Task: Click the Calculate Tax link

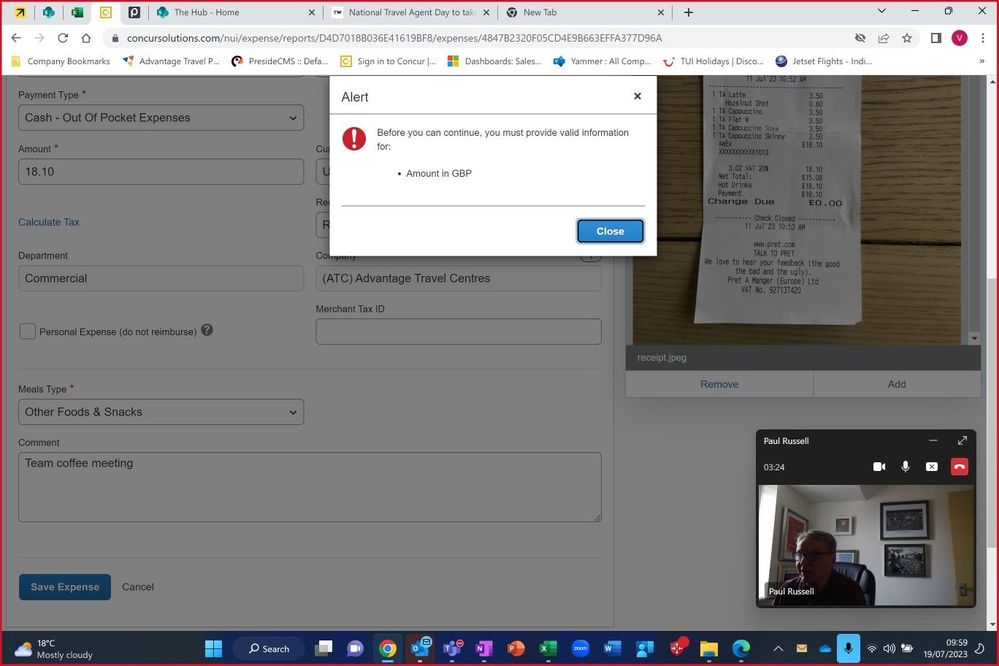Action: pos(49,222)
